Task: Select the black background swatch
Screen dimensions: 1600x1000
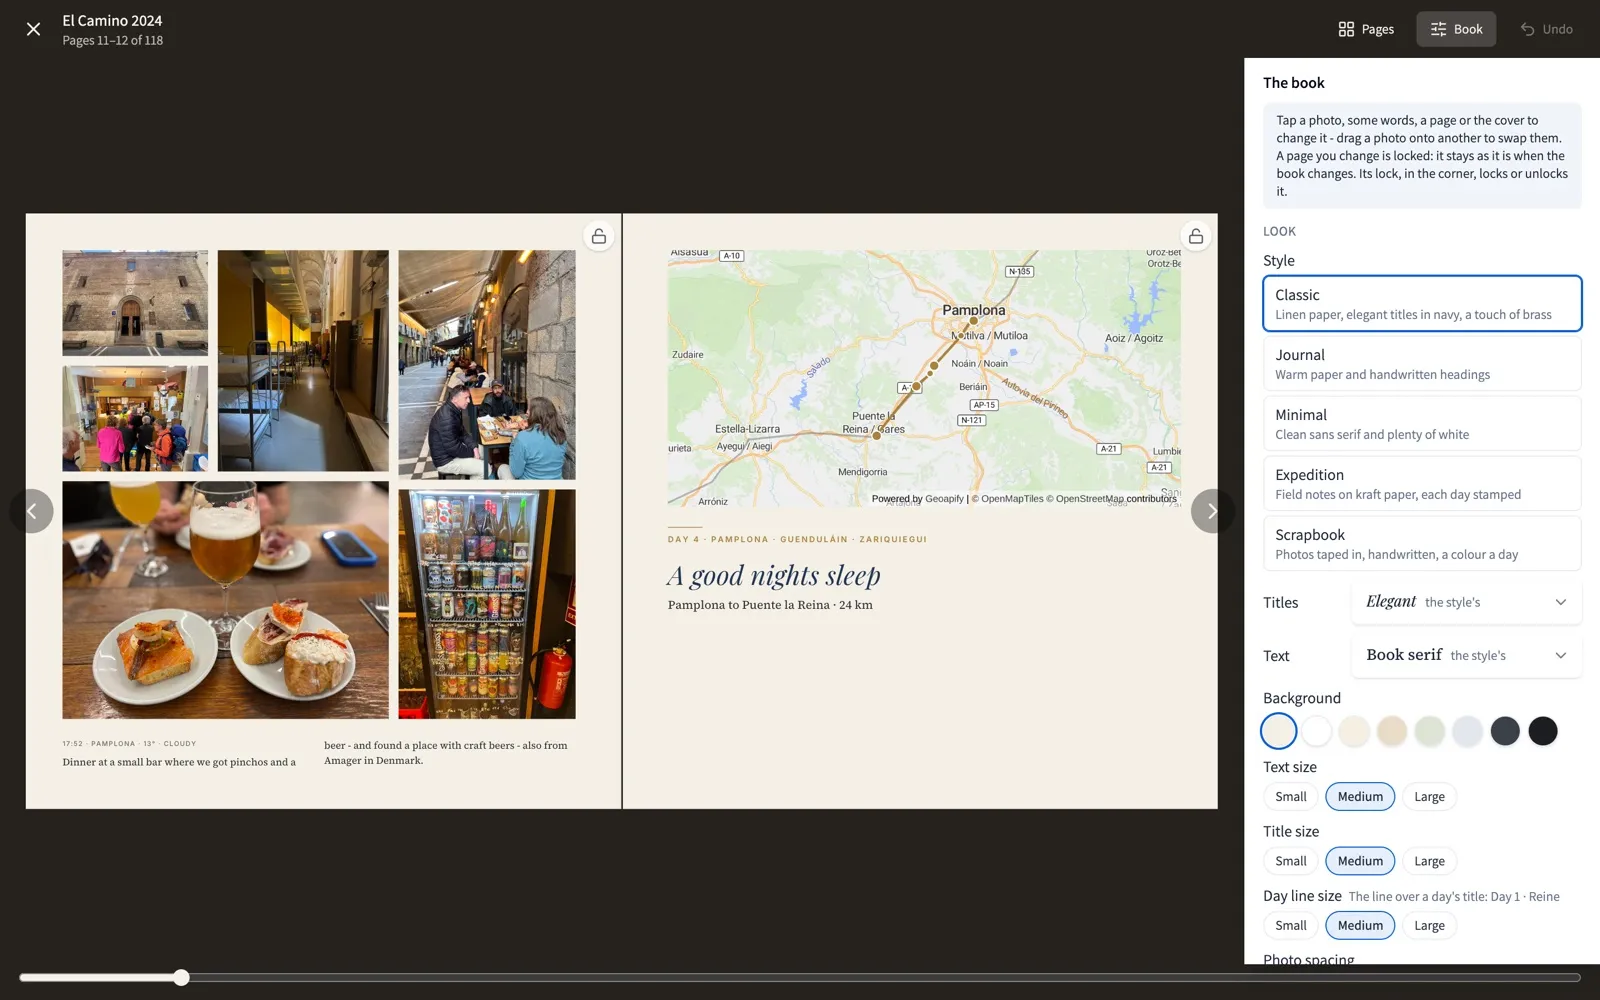Action: (1543, 731)
